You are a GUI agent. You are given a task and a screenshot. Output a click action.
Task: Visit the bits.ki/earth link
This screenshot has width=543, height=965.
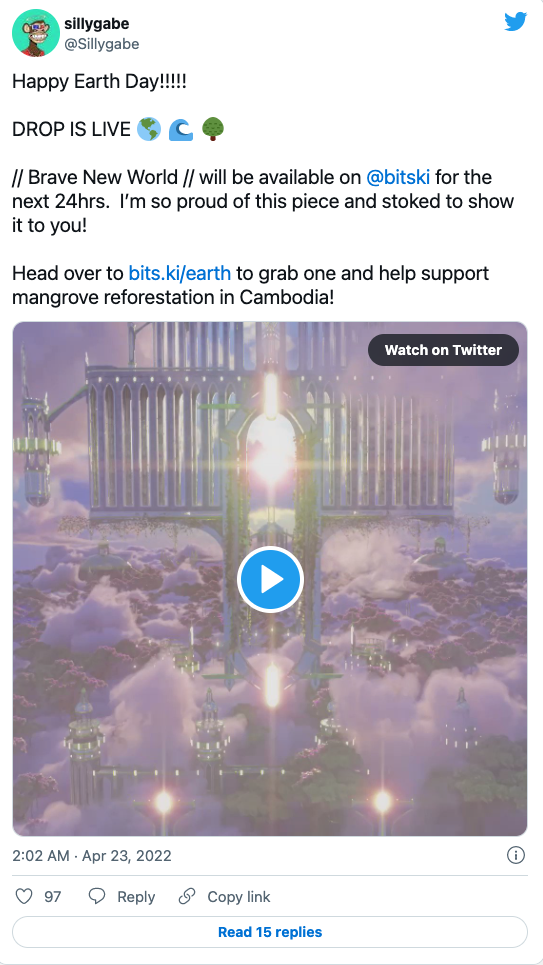(x=180, y=273)
